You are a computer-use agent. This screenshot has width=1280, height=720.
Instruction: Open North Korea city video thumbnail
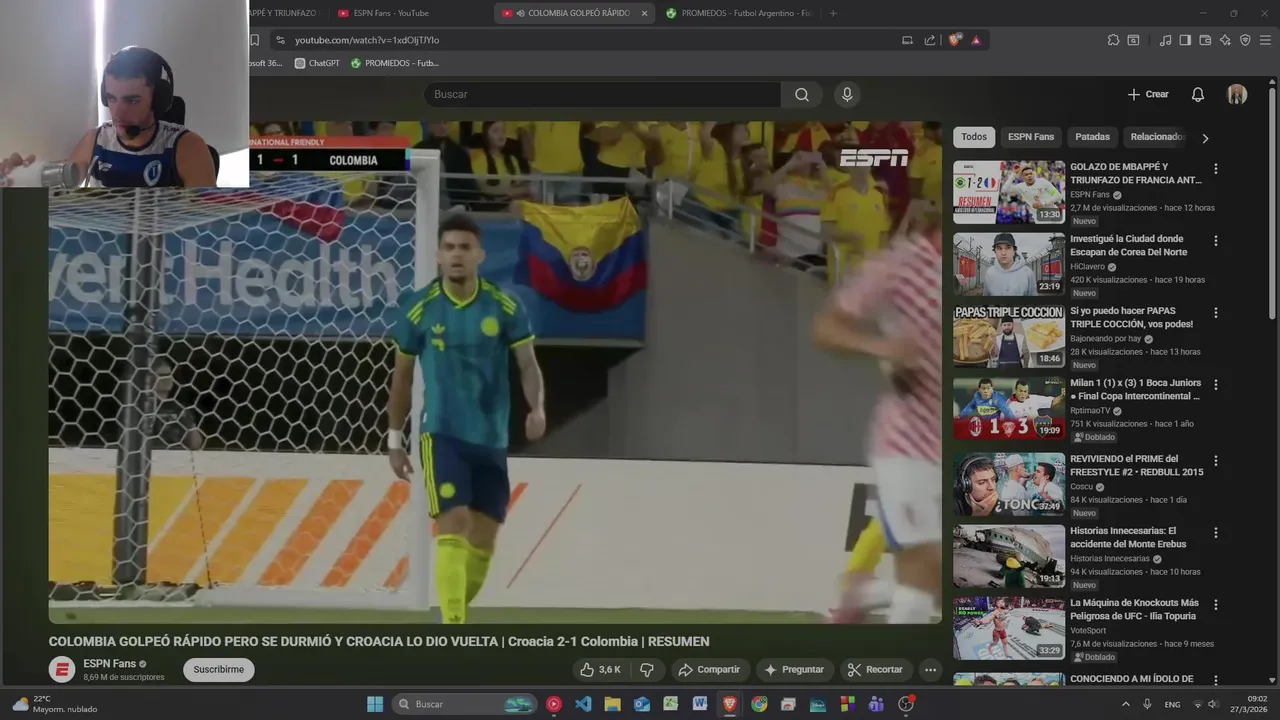click(x=1009, y=264)
